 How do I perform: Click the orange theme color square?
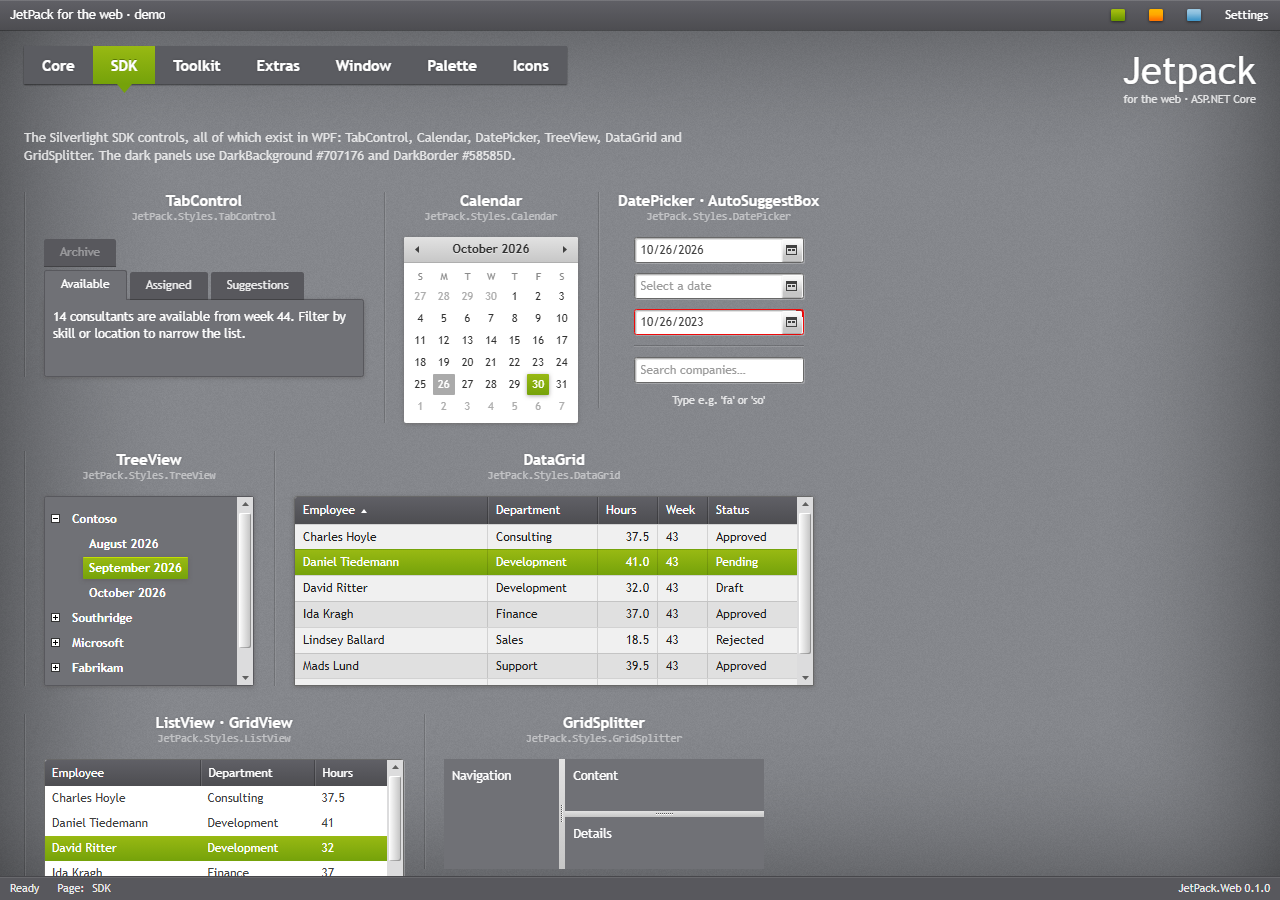click(x=1156, y=15)
